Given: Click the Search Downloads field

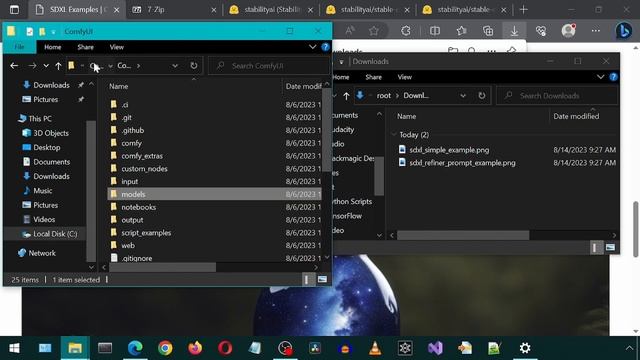Looking at the screenshot, I should 558,96.
